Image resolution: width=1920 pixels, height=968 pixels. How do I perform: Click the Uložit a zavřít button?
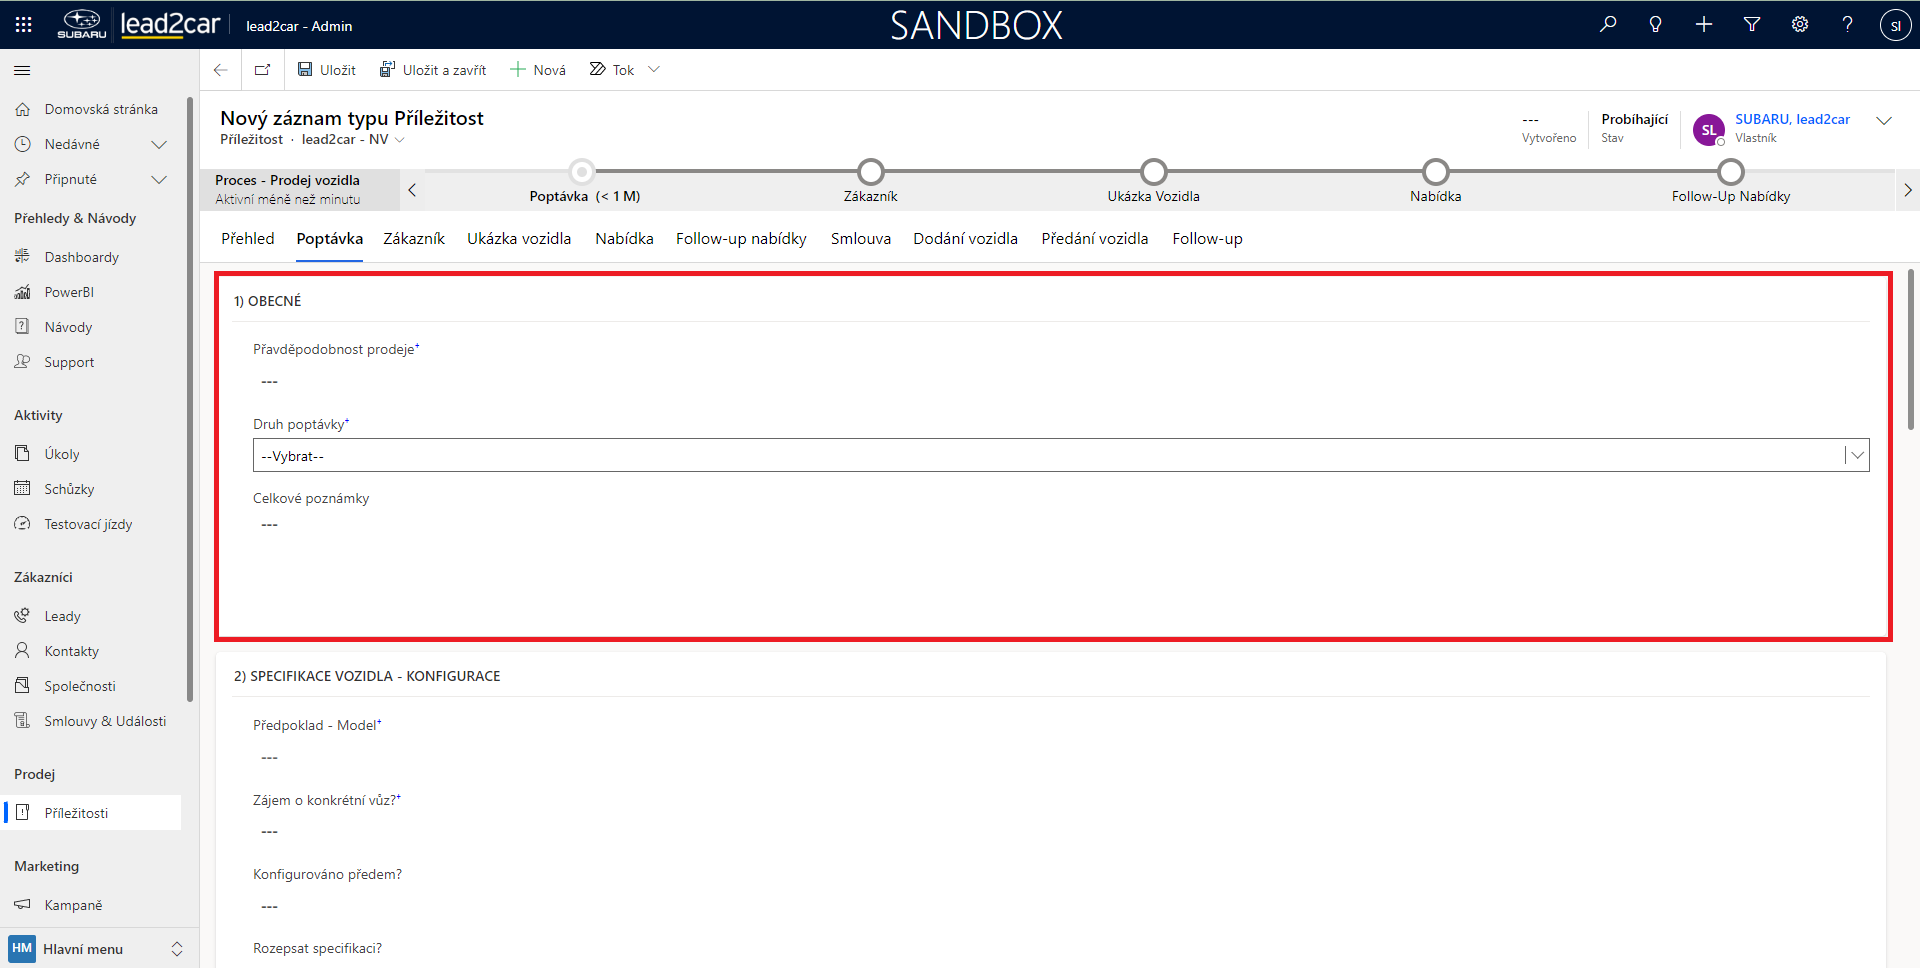coord(433,70)
